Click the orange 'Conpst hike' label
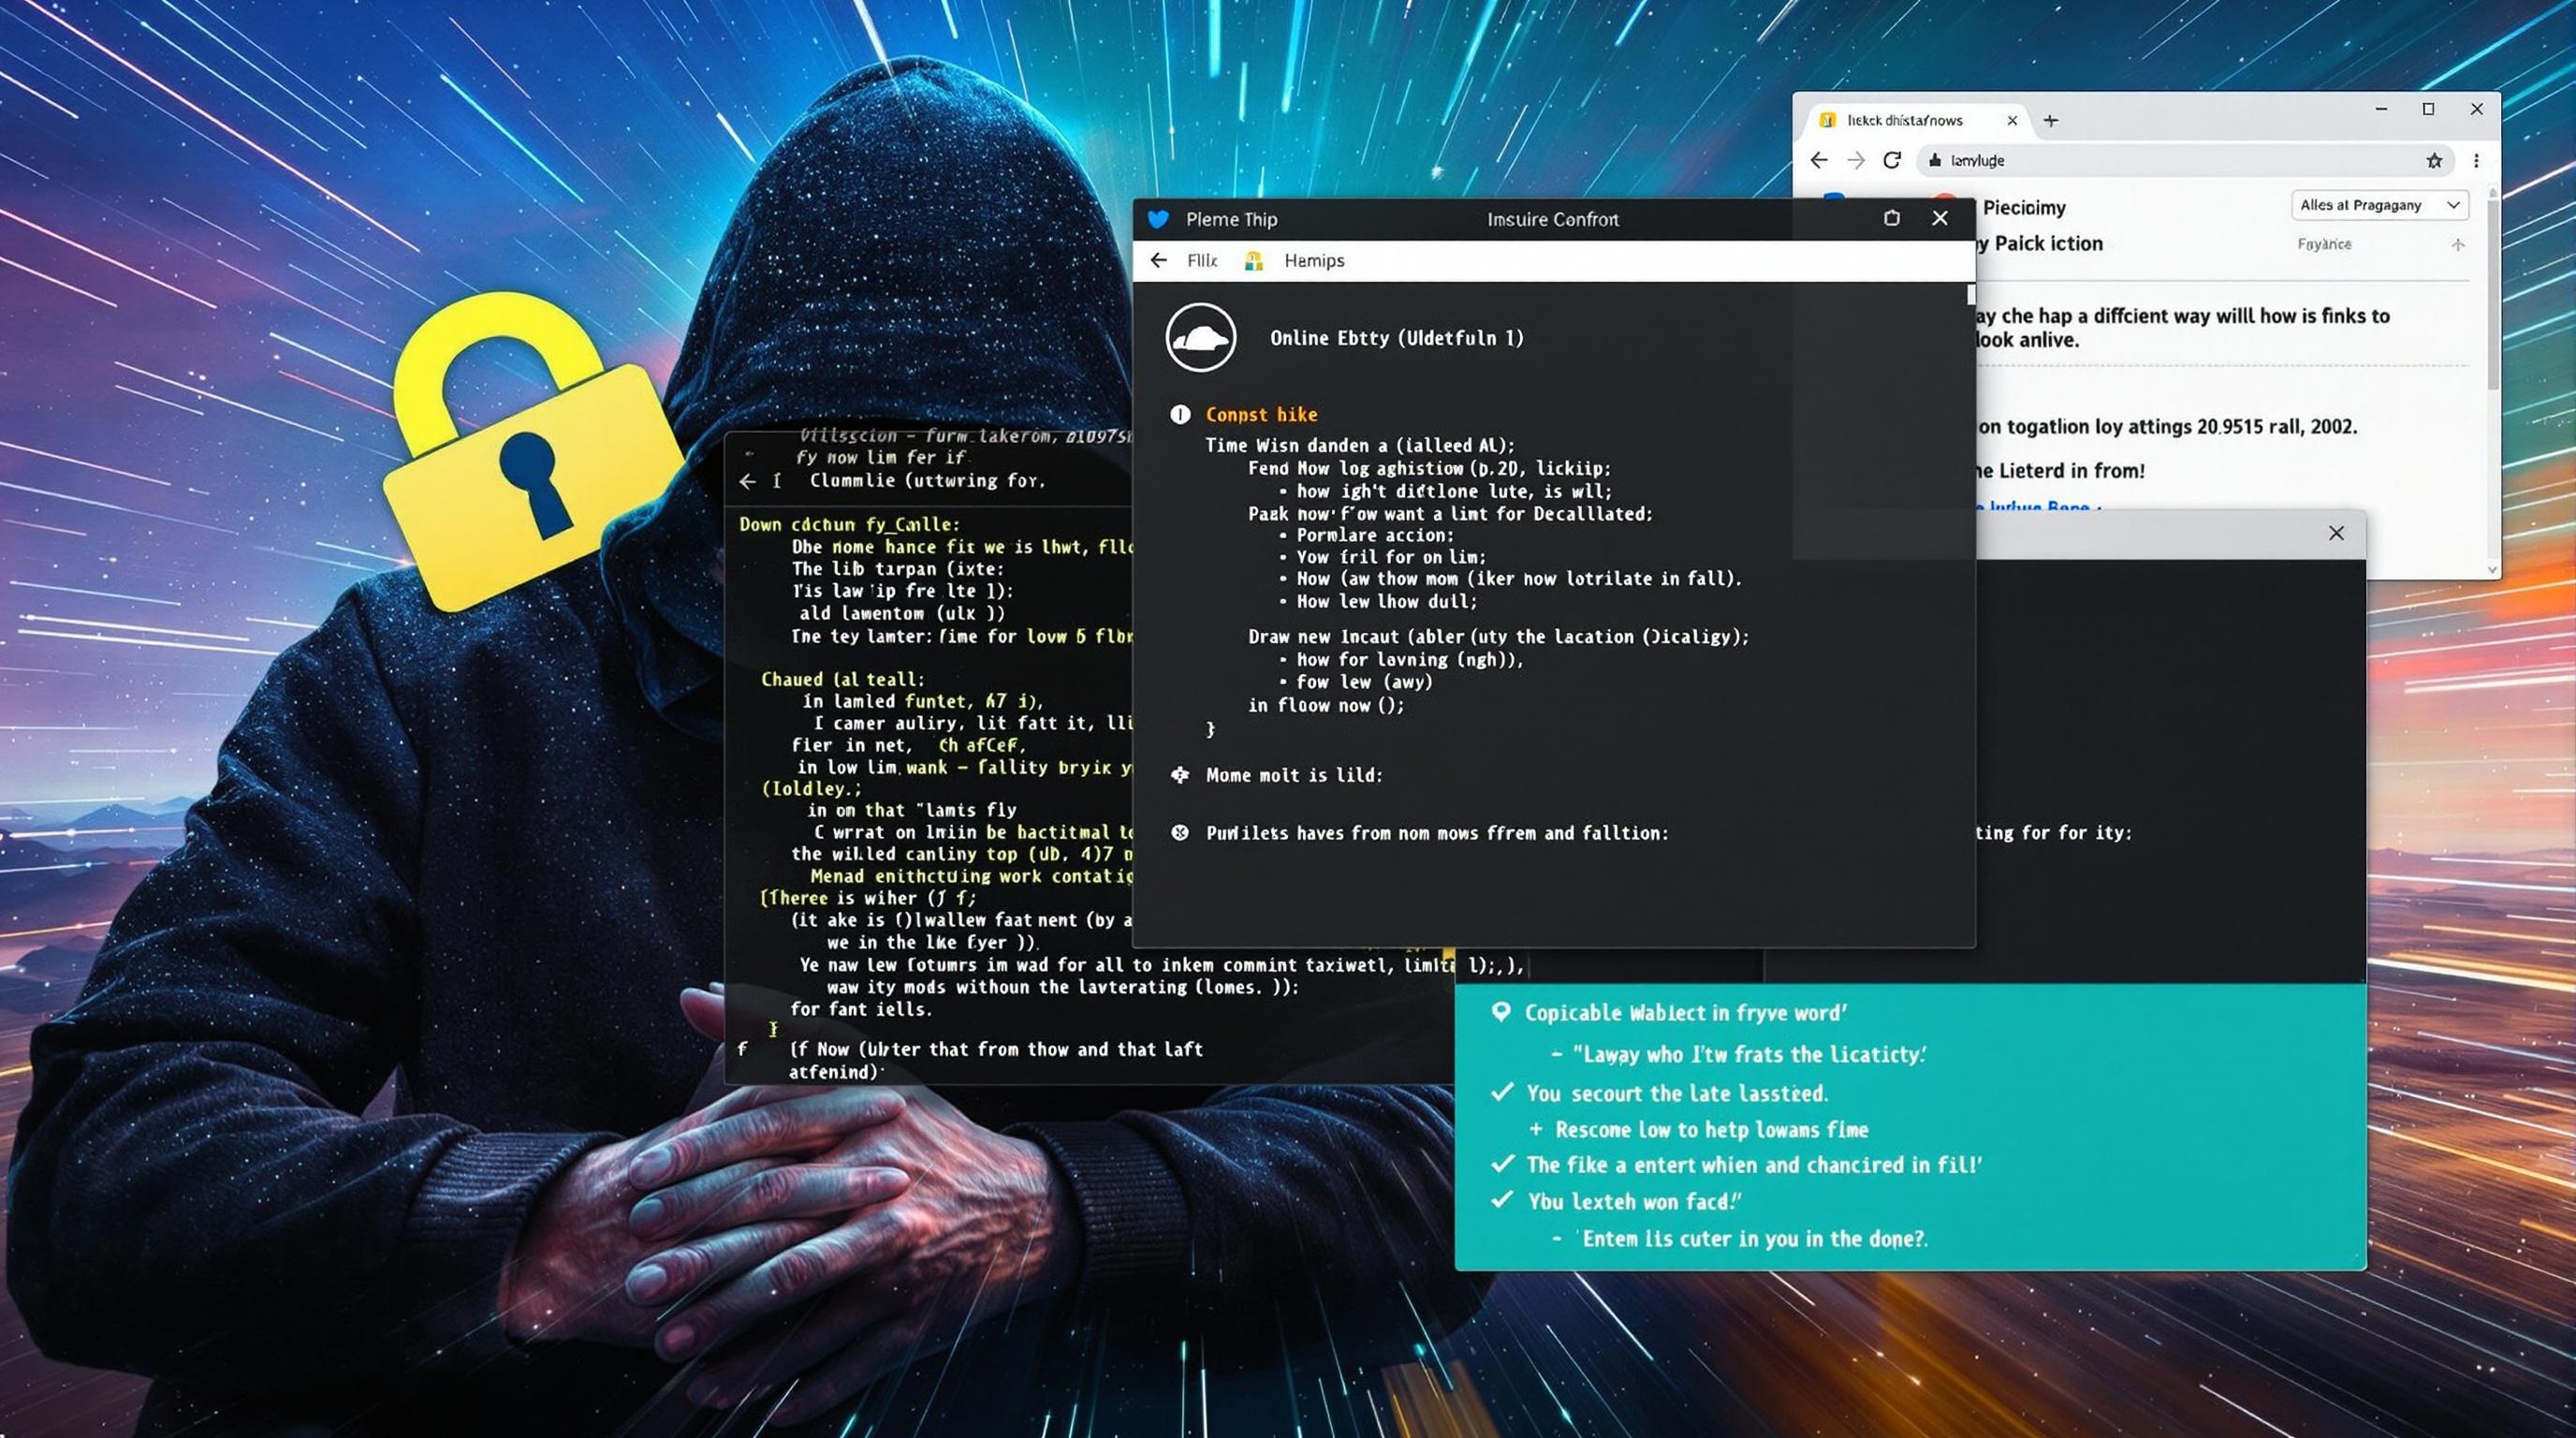The width and height of the screenshot is (2576, 1438). tap(1261, 415)
